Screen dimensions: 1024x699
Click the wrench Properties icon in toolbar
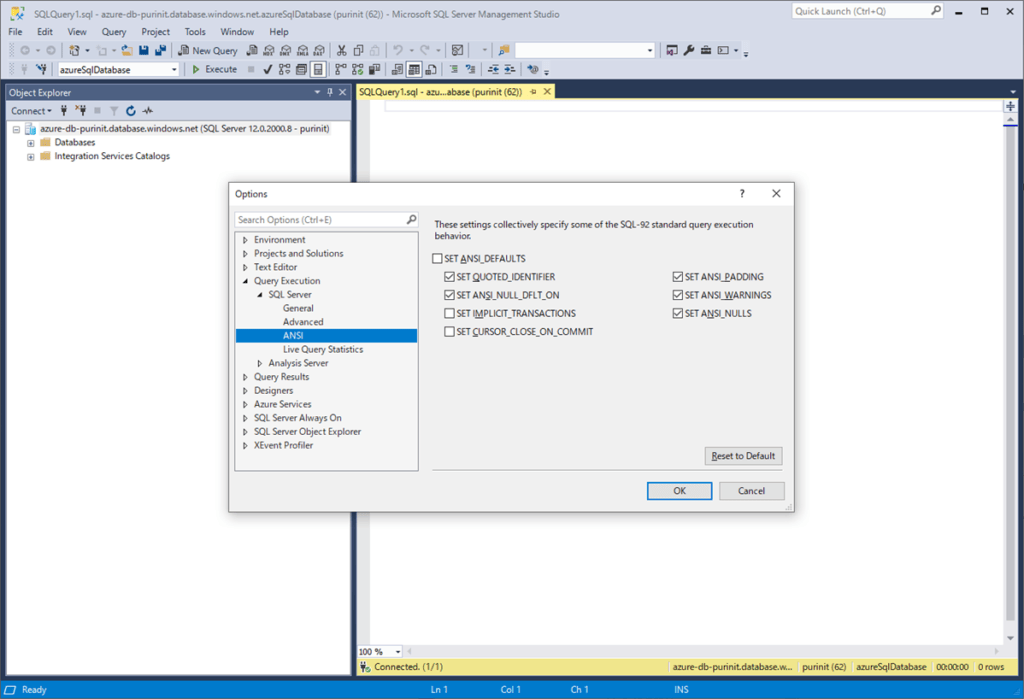click(x=689, y=50)
